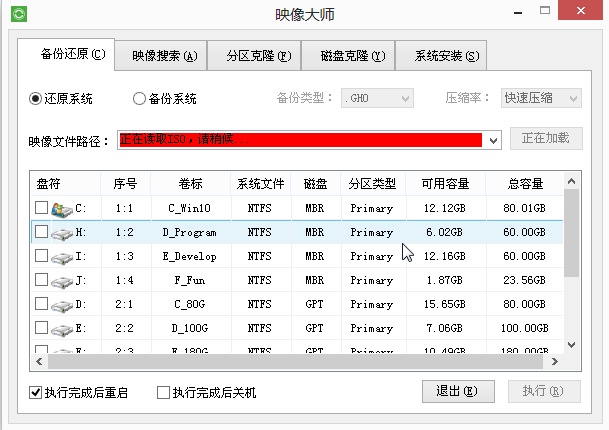Screen dimensions: 609x430
Task: Click the vertical scrollbar down arrow
Action: pos(571,345)
